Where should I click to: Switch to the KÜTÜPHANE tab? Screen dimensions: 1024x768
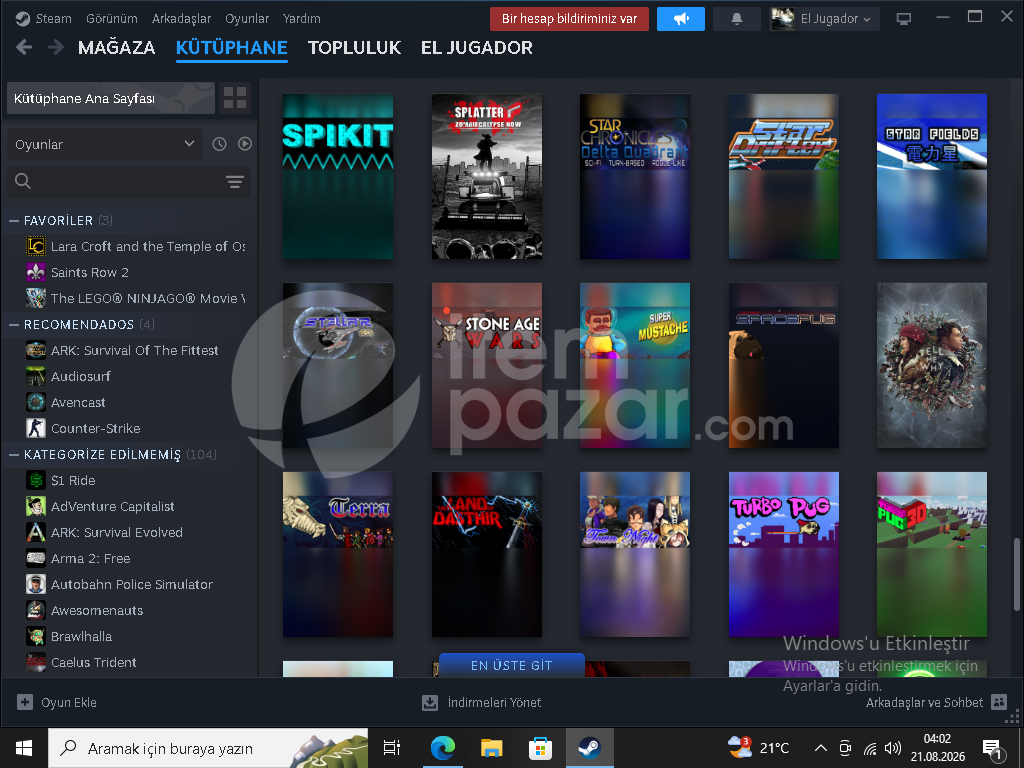point(232,47)
